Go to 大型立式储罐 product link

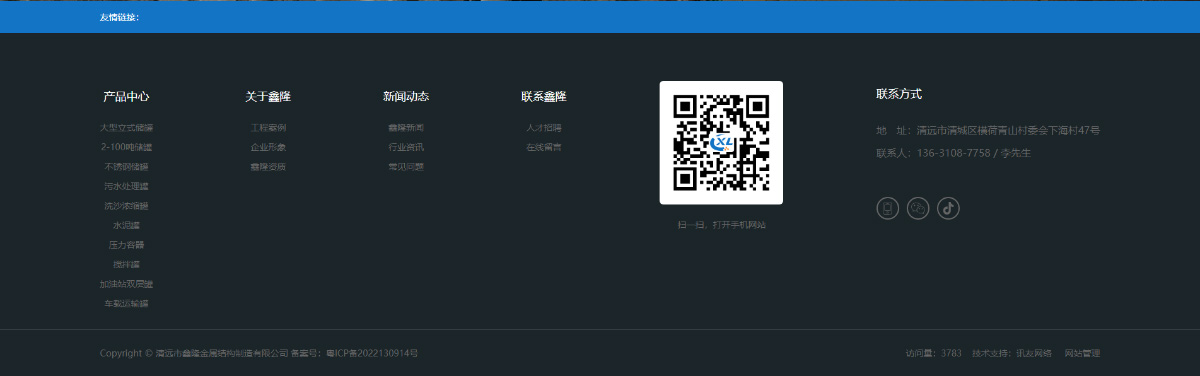tap(126, 128)
